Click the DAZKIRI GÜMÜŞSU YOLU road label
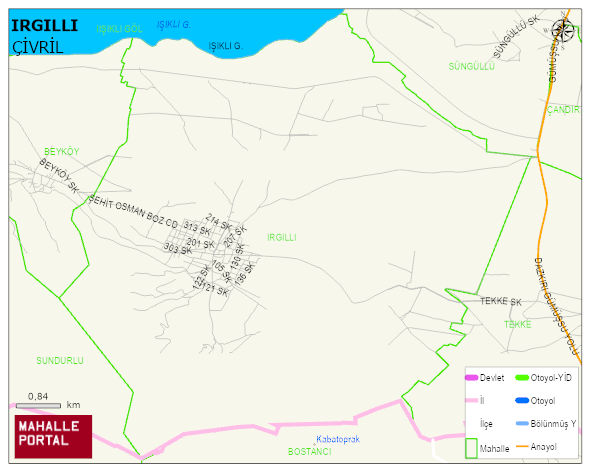 [556, 306]
